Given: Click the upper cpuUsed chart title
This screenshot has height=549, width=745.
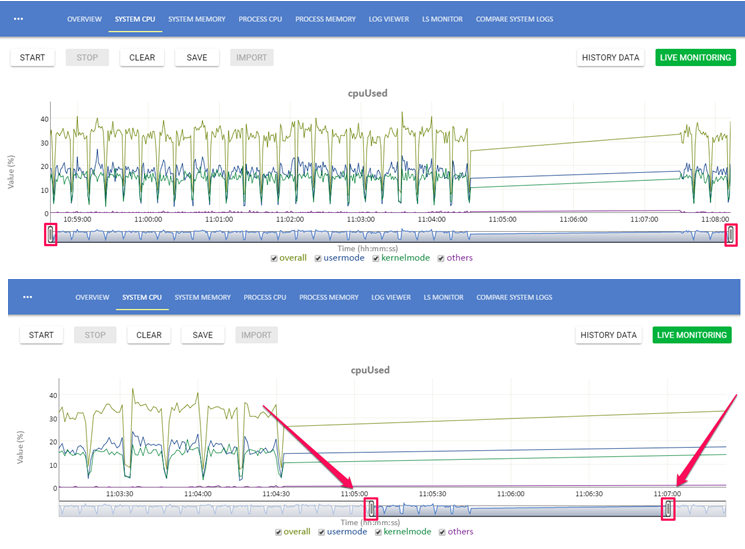Looking at the screenshot, I should click(x=368, y=93).
